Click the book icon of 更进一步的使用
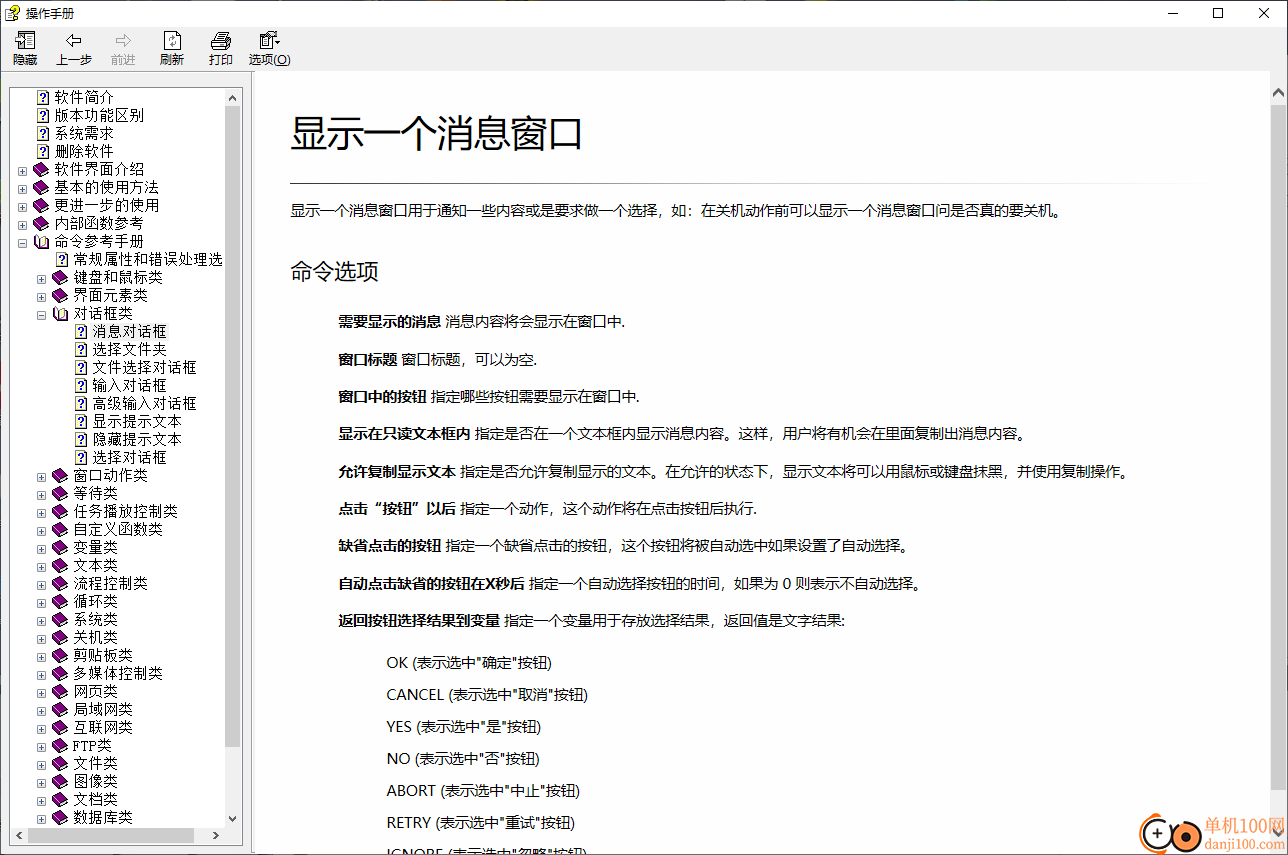Screen dimensions: 1288x855 [x=41, y=205]
